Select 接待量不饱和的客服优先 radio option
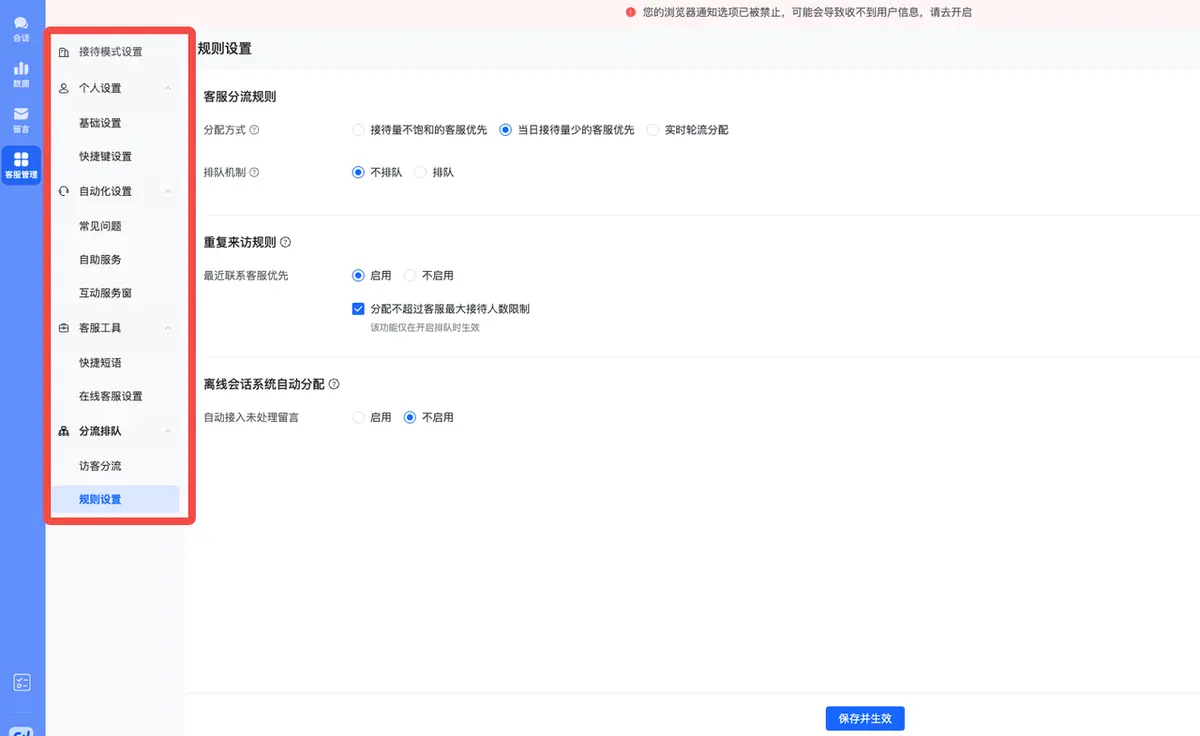Screen dimensions: 1200x736 point(358,130)
